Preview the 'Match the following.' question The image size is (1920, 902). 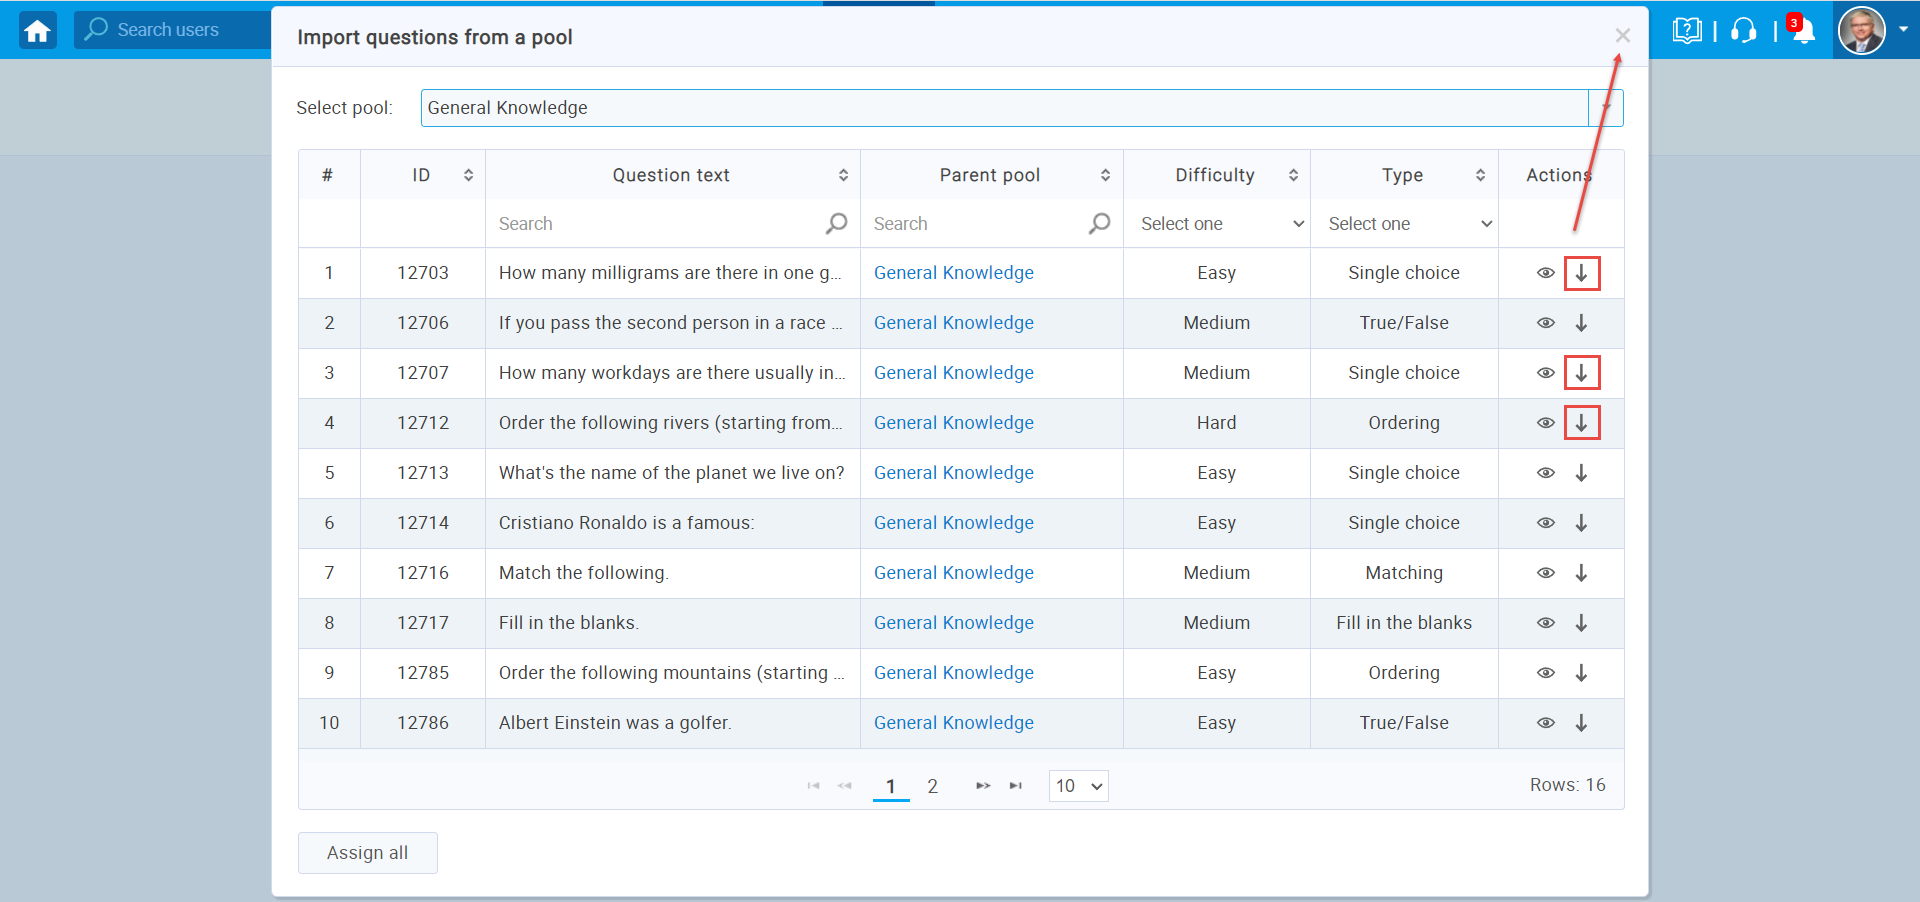click(1546, 573)
